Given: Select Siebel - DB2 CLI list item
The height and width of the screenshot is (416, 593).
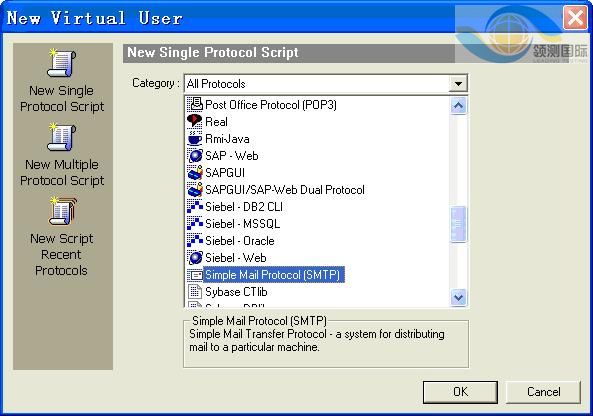Looking at the screenshot, I should [x=244, y=206].
